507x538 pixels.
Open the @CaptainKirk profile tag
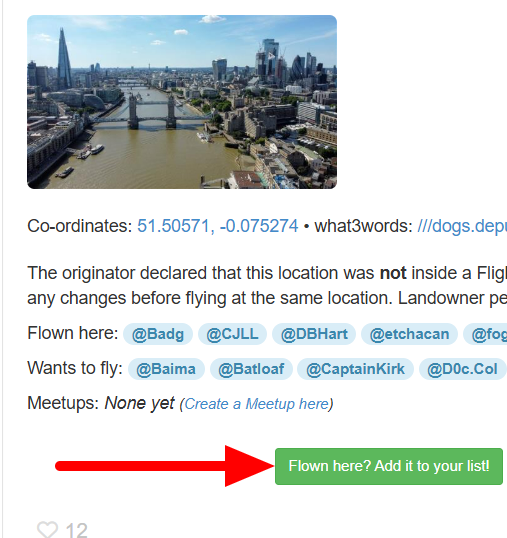click(355, 369)
